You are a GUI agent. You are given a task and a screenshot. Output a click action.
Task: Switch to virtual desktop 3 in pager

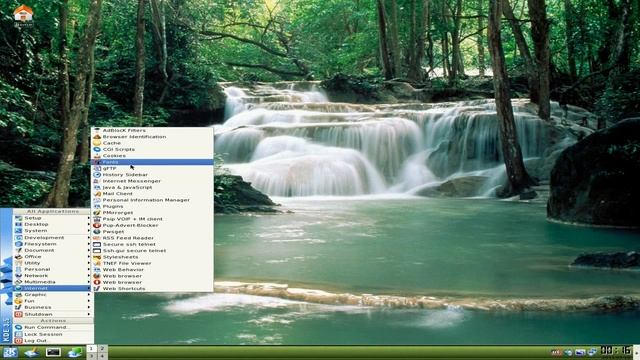point(91,356)
